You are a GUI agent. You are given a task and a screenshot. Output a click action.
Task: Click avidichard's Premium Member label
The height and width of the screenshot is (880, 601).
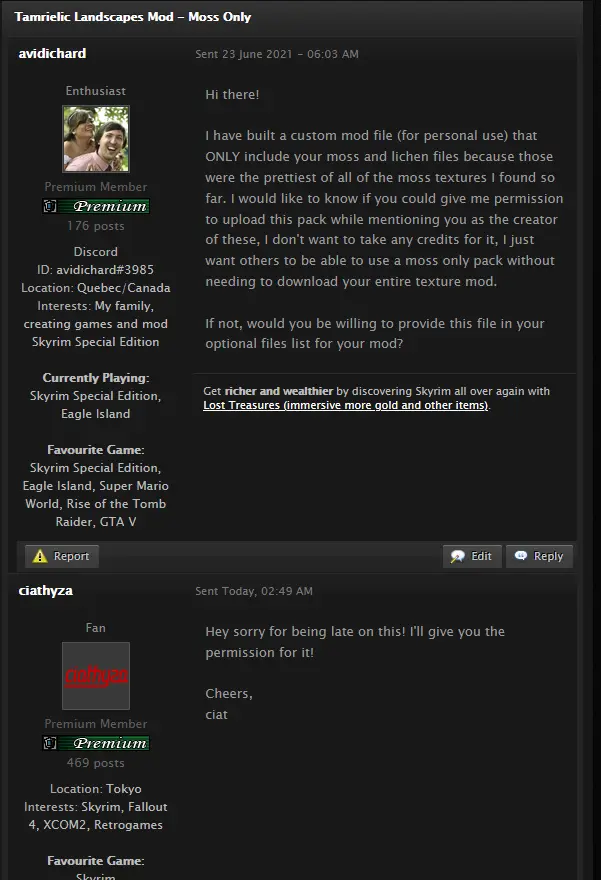[x=96, y=187]
